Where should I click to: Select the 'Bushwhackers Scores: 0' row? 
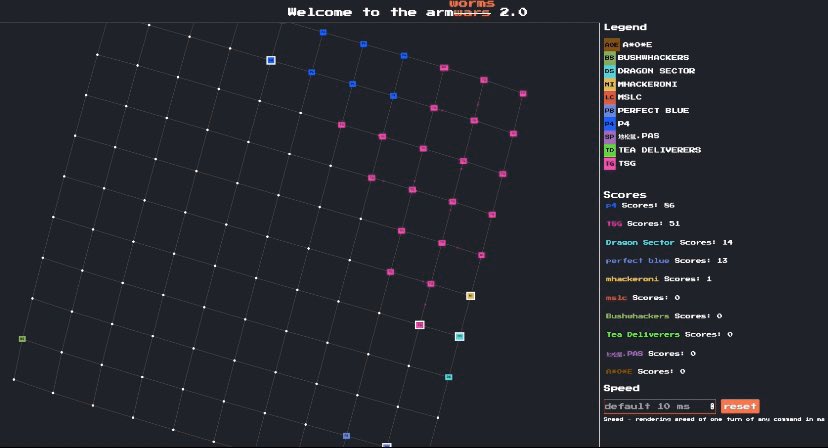[664, 316]
